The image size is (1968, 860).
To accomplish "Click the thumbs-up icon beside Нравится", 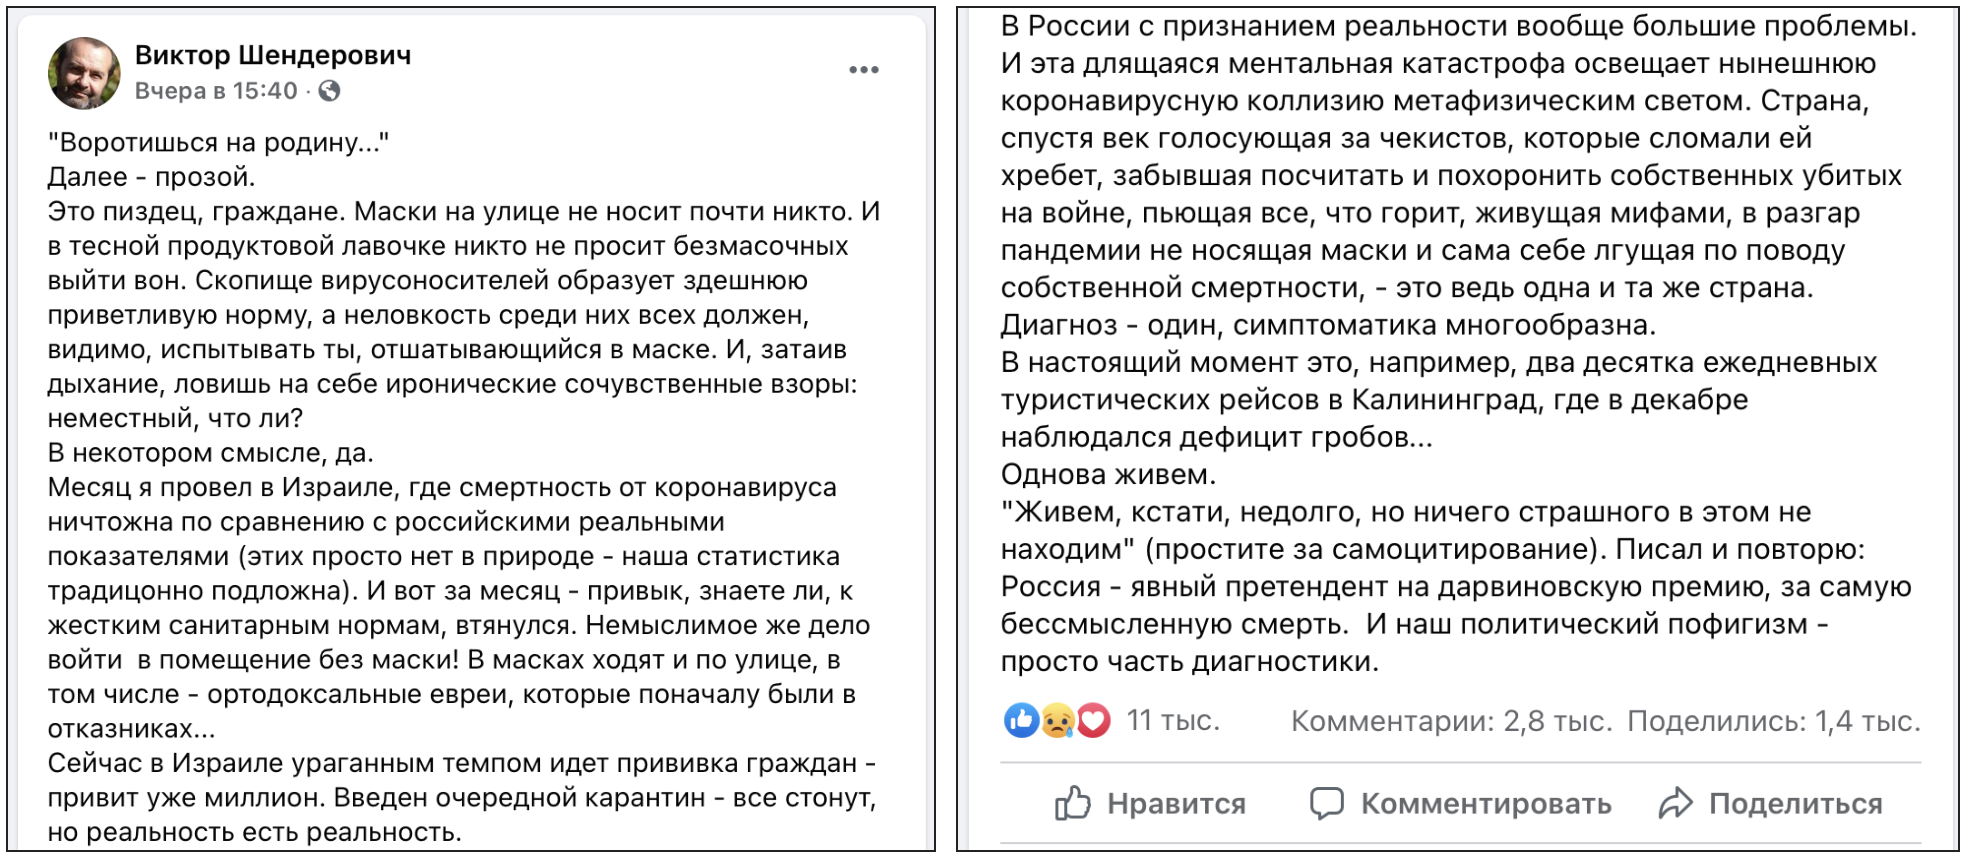I will 1073,803.
